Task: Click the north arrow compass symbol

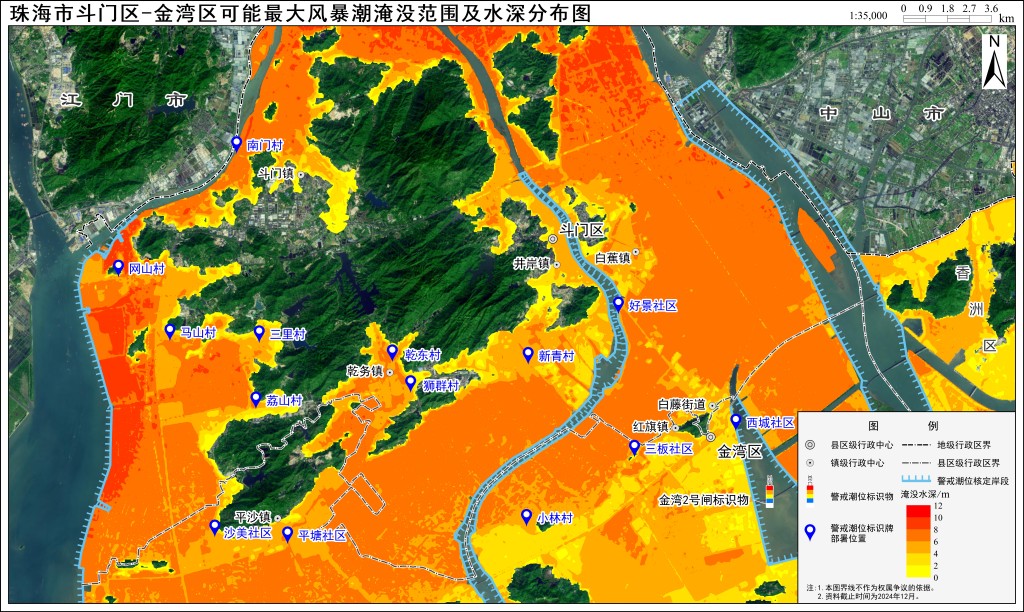Action: (x=994, y=61)
